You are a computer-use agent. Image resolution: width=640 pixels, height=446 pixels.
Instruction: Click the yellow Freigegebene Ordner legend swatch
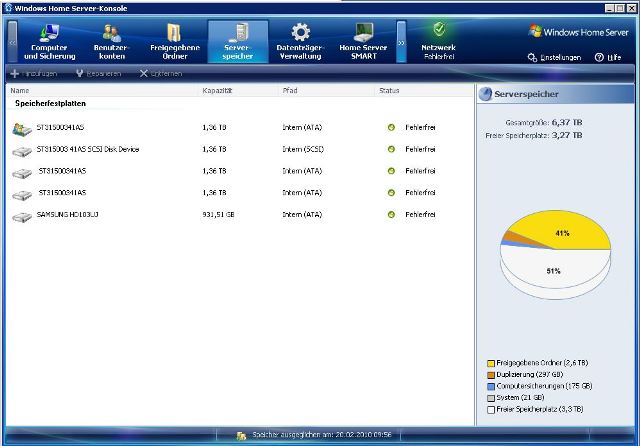[491, 363]
